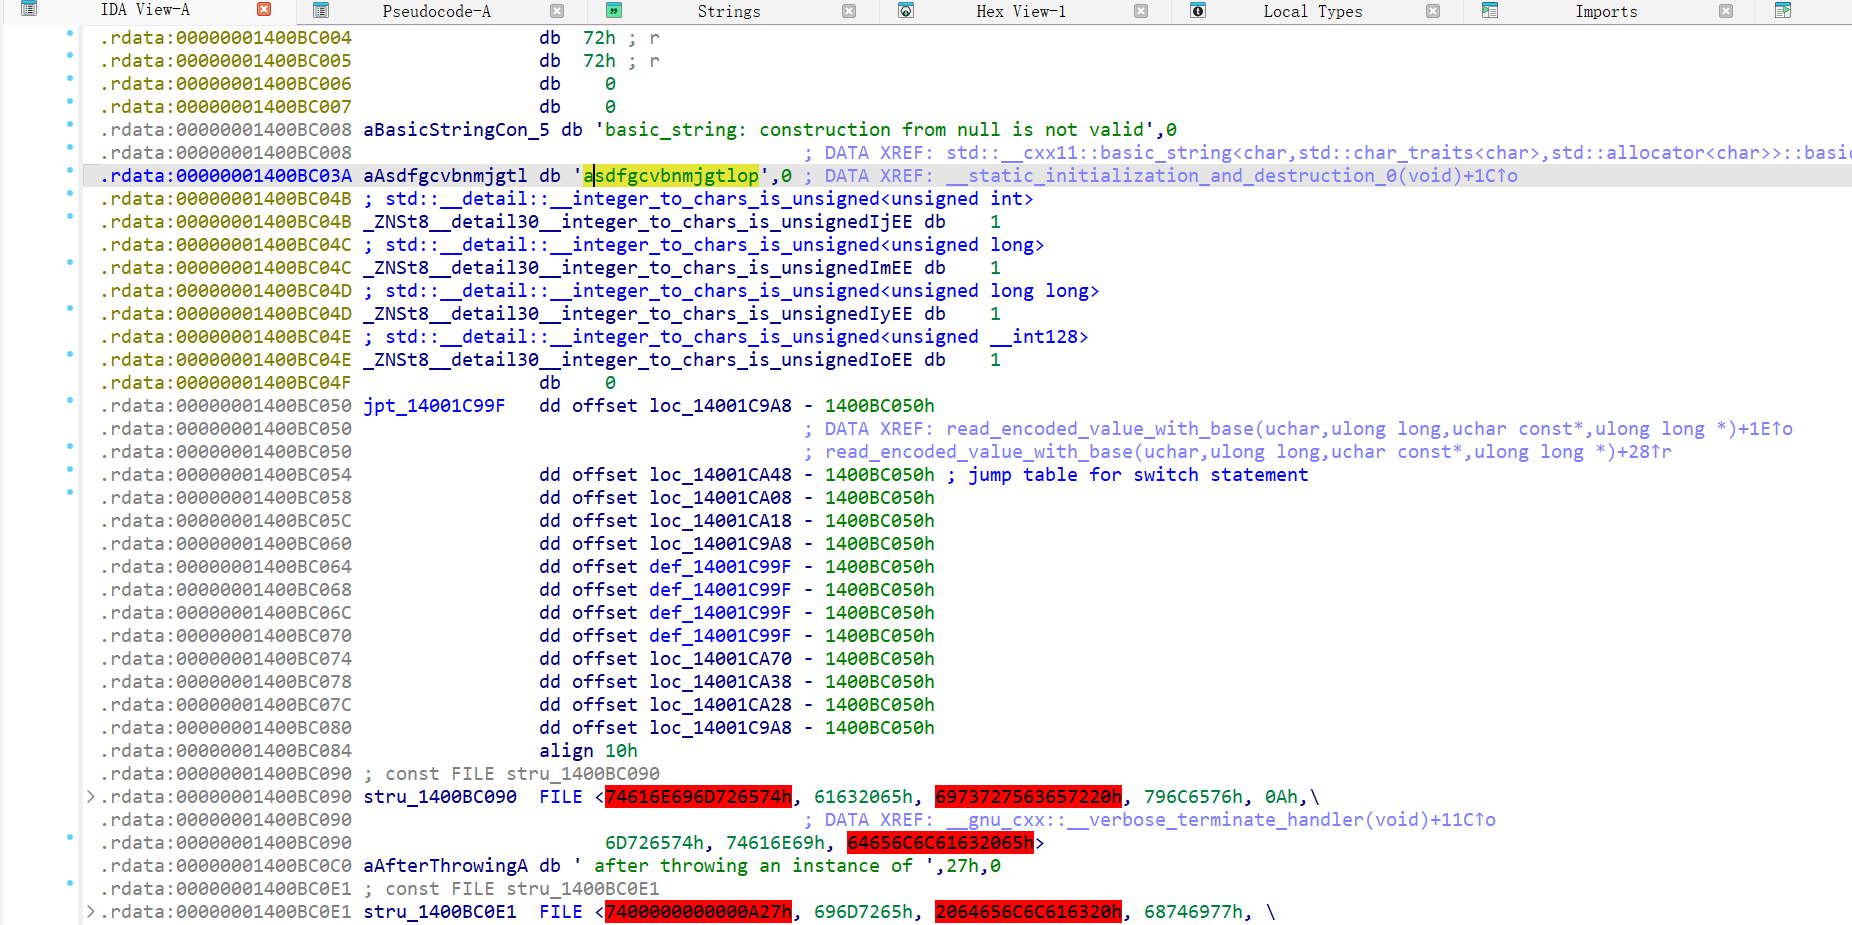Click the Pseudocode-A tab icon
The width and height of the screenshot is (1852, 925).
(321, 11)
